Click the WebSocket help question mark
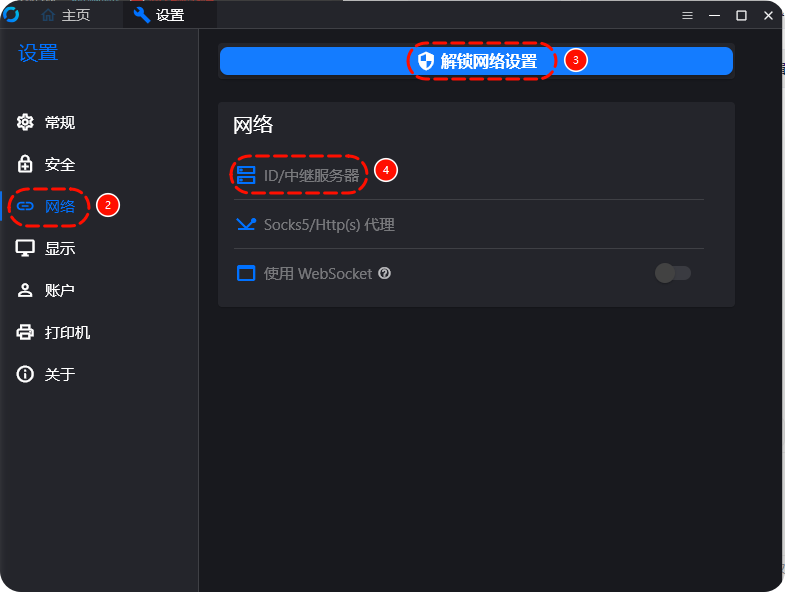 pos(384,273)
